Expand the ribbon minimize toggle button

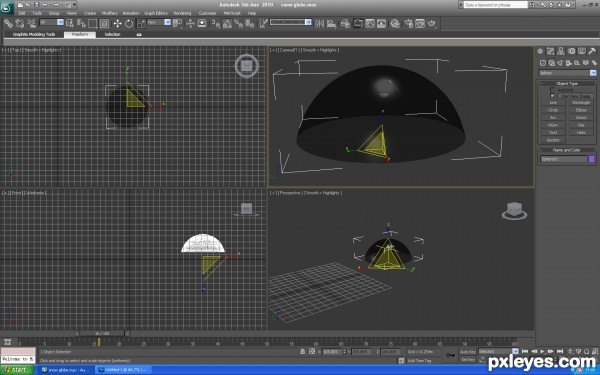[x=139, y=34]
